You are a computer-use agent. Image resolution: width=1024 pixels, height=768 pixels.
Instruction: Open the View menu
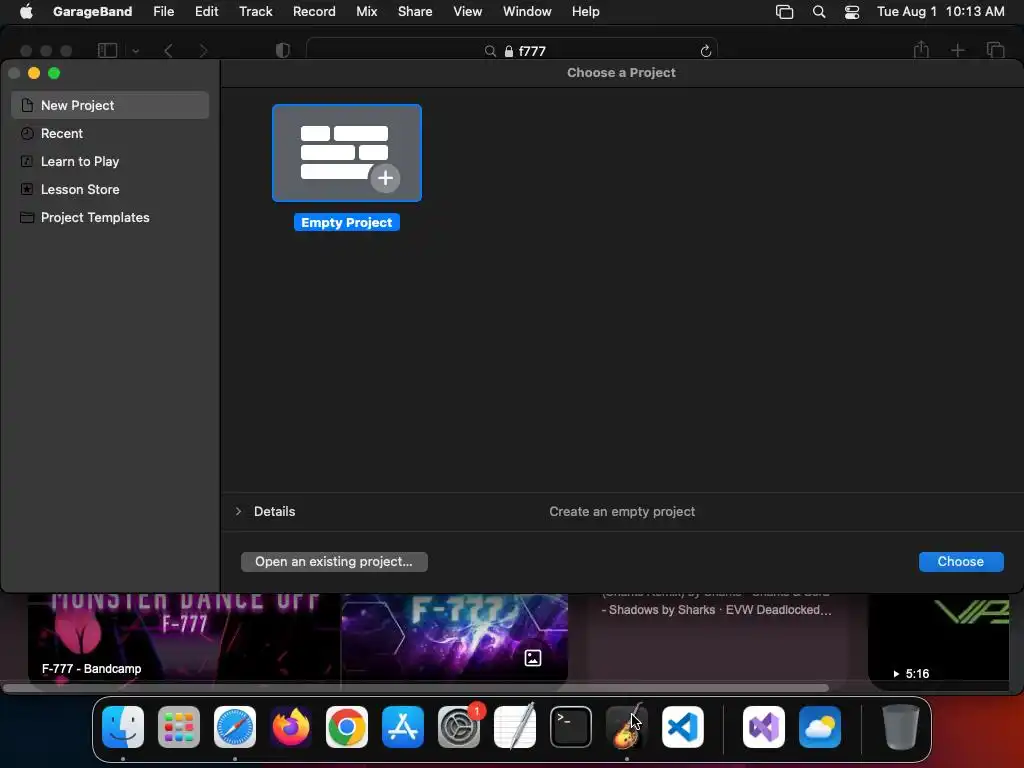[468, 12]
